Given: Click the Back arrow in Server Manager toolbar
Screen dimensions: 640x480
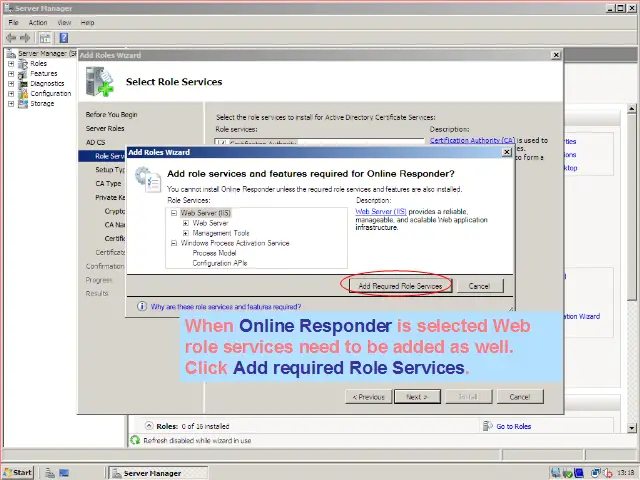Looking at the screenshot, I should click(11, 38).
